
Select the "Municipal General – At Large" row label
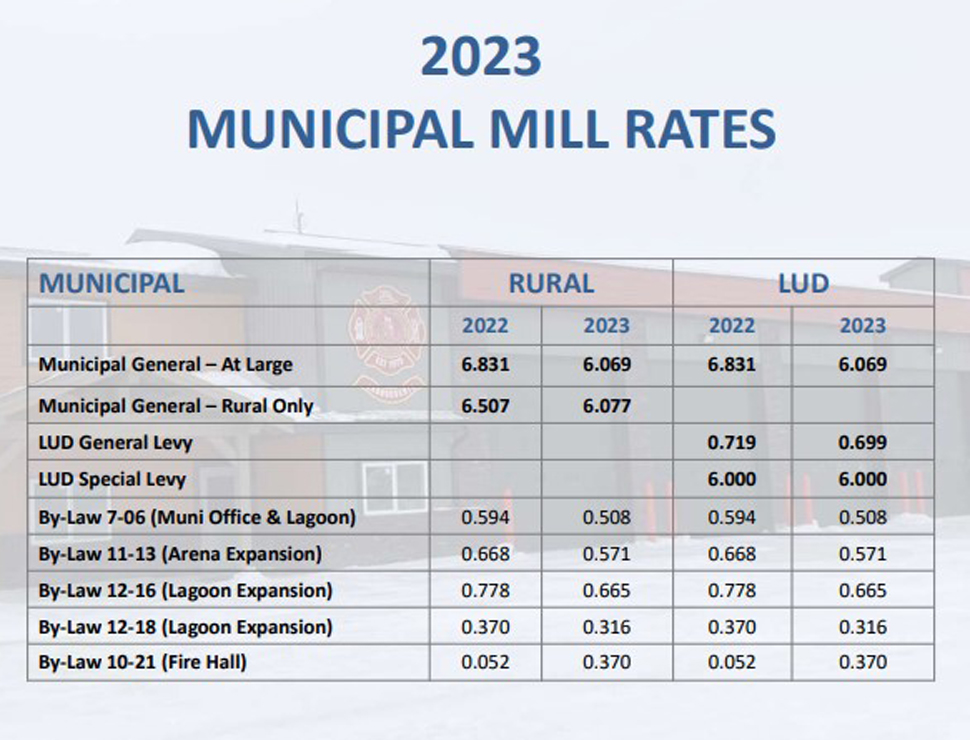166,365
